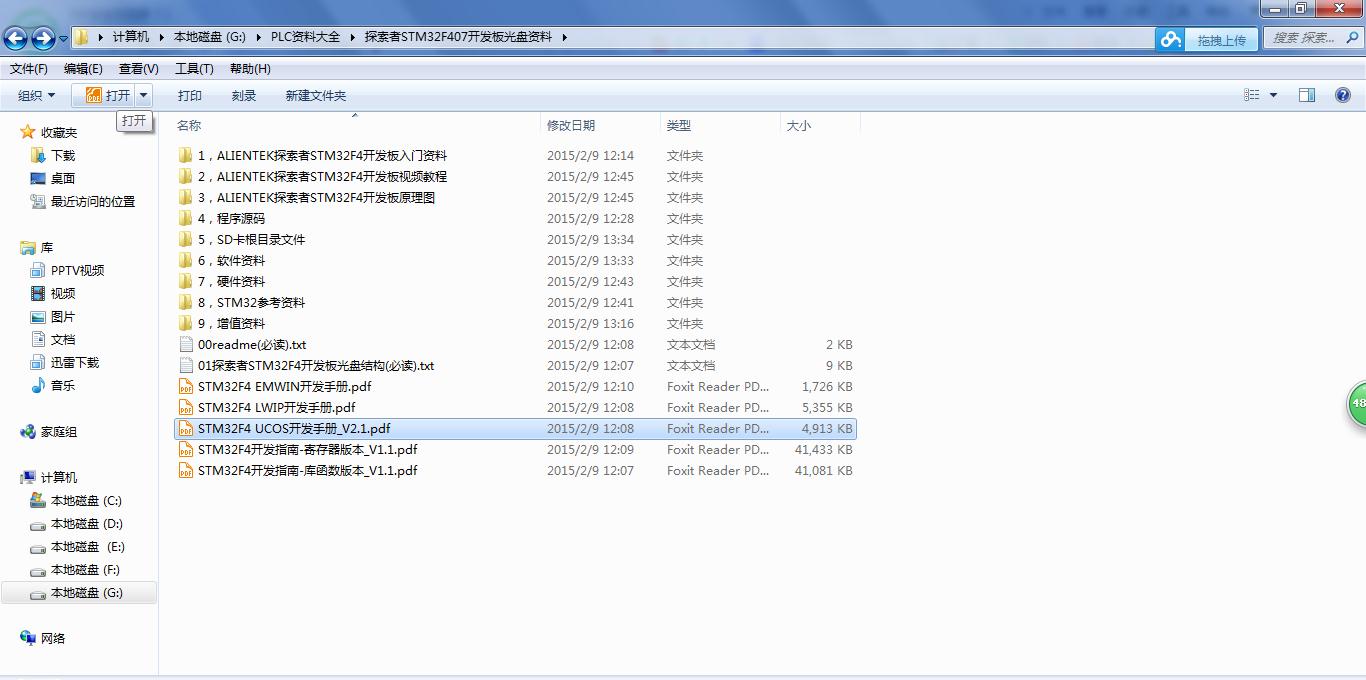Select STM32F4开发指南-库函数版本_V1.1.pdf

(x=307, y=471)
